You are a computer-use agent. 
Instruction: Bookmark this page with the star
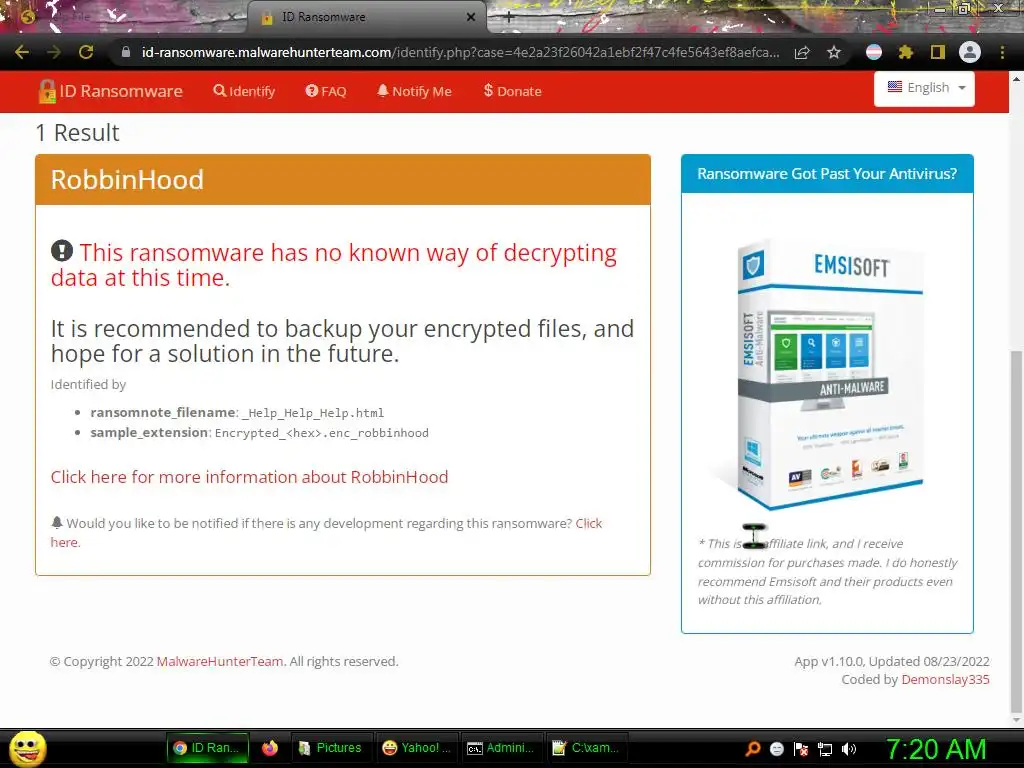833,52
